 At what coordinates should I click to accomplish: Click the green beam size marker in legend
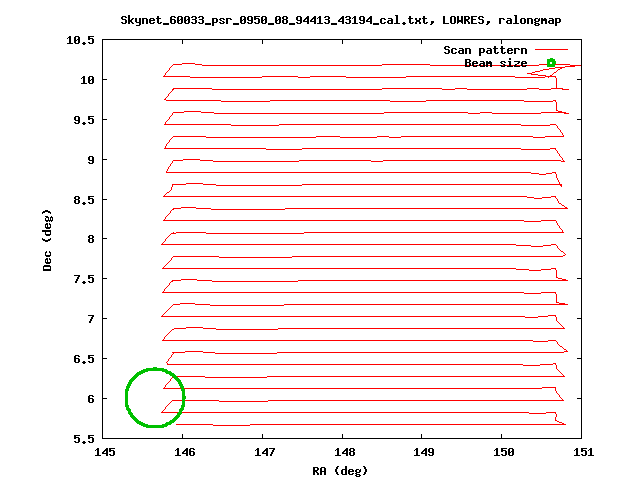551,63
